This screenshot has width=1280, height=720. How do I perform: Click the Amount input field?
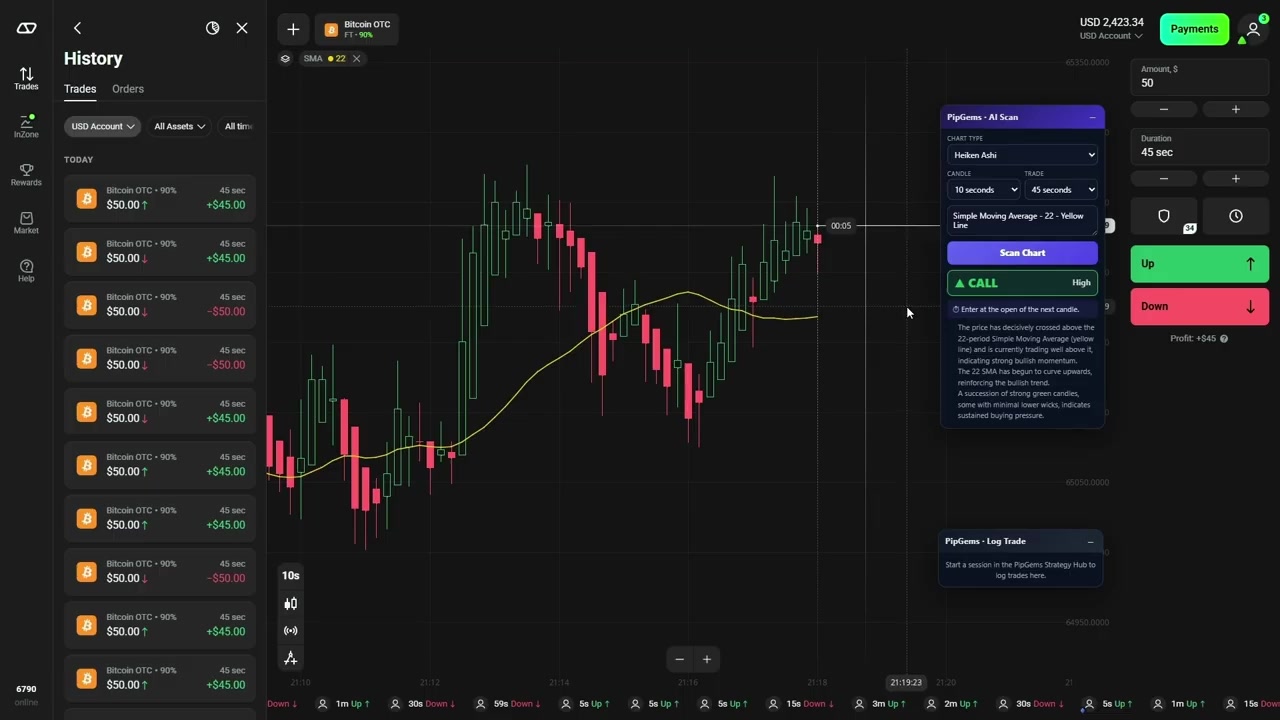1200,78
